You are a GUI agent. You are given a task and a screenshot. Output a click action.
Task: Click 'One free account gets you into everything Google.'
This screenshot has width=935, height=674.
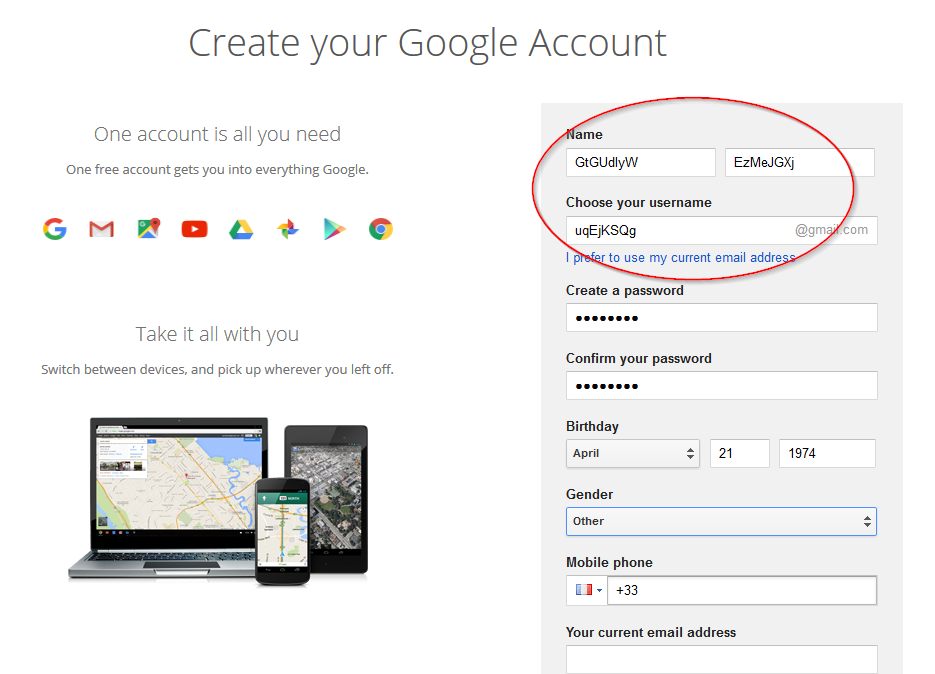217,169
